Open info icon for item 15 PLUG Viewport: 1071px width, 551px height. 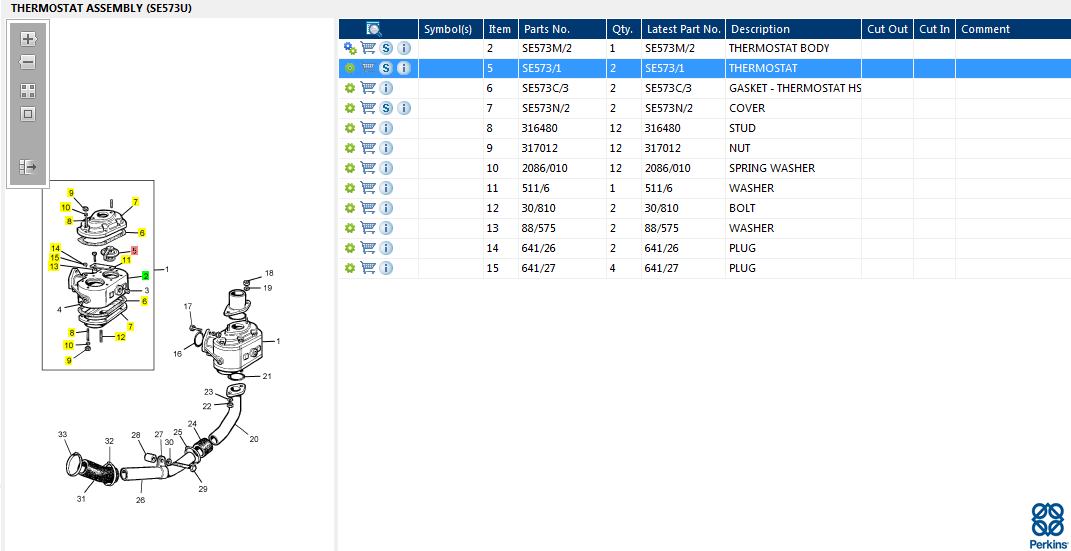tap(386, 268)
